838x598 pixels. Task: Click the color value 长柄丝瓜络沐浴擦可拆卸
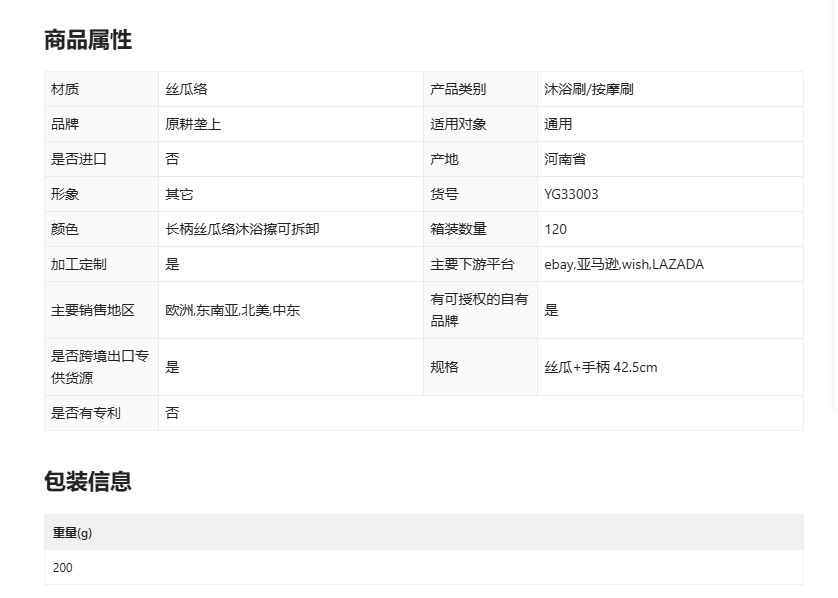[242, 229]
